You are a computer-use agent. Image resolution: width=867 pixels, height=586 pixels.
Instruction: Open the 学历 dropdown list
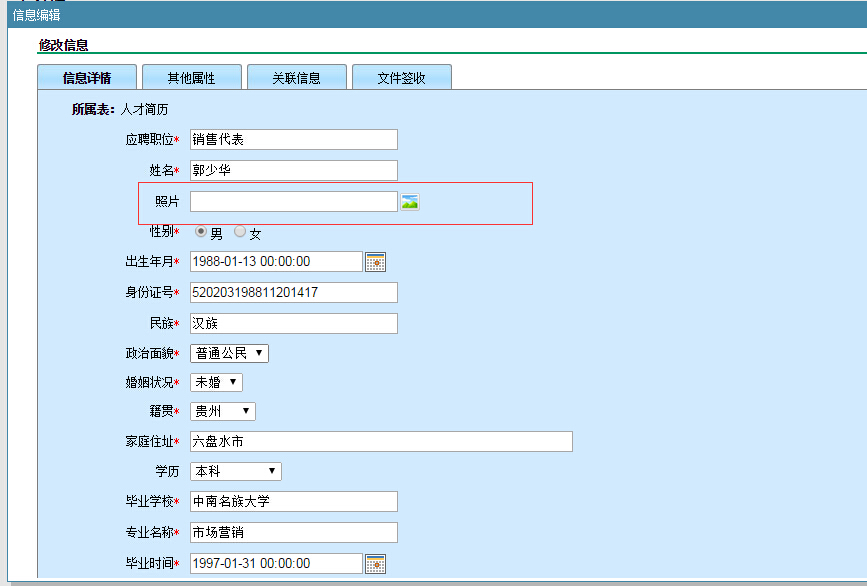click(235, 472)
